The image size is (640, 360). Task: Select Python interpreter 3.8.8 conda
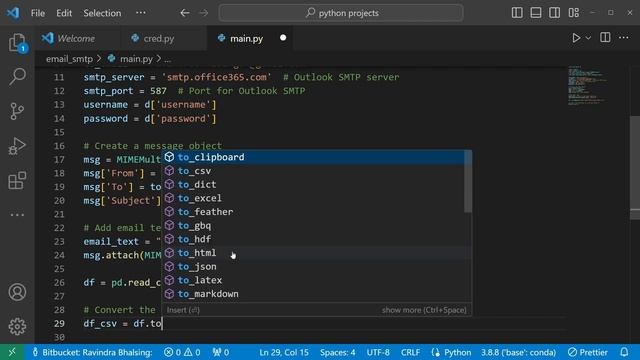518,352
